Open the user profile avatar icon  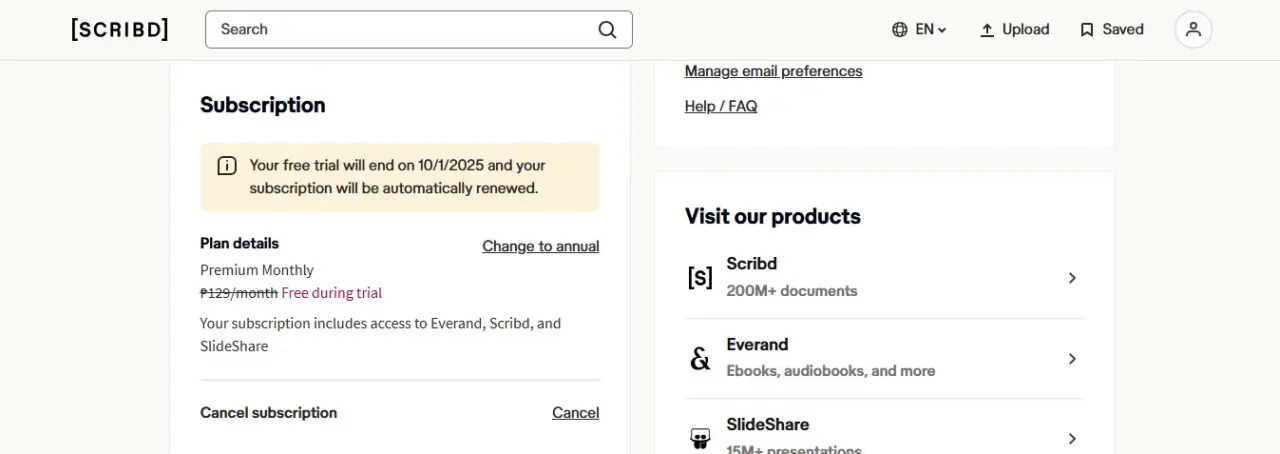[1193, 30]
